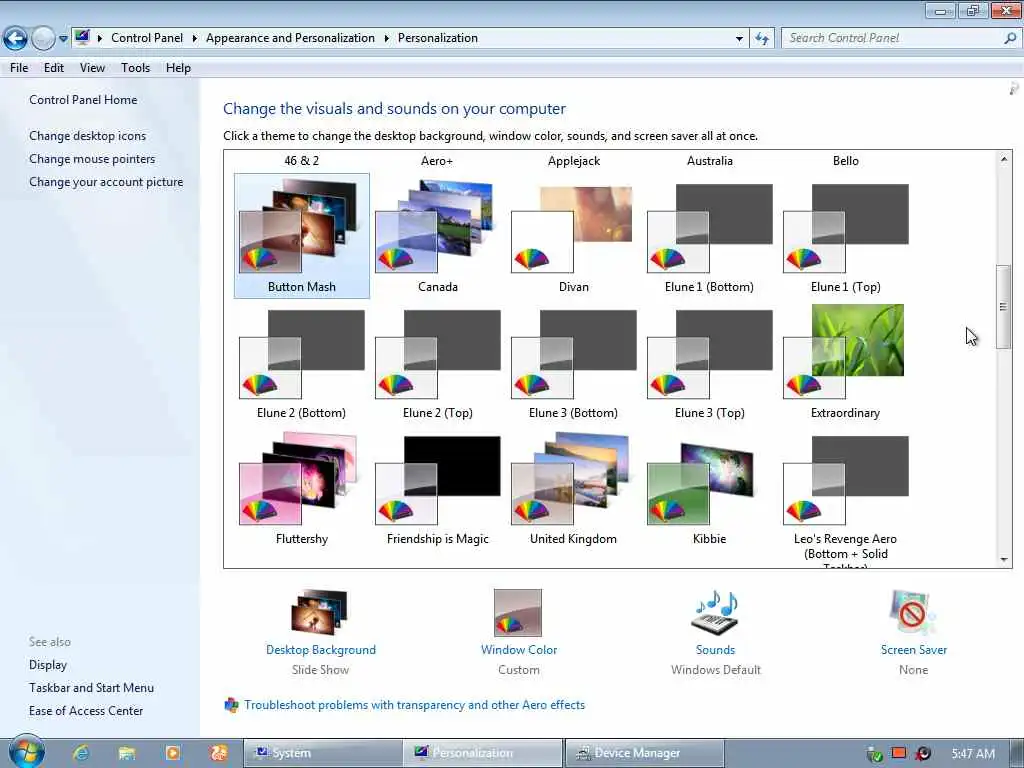This screenshot has width=1024, height=768.
Task: Open the View menu
Action: point(92,68)
